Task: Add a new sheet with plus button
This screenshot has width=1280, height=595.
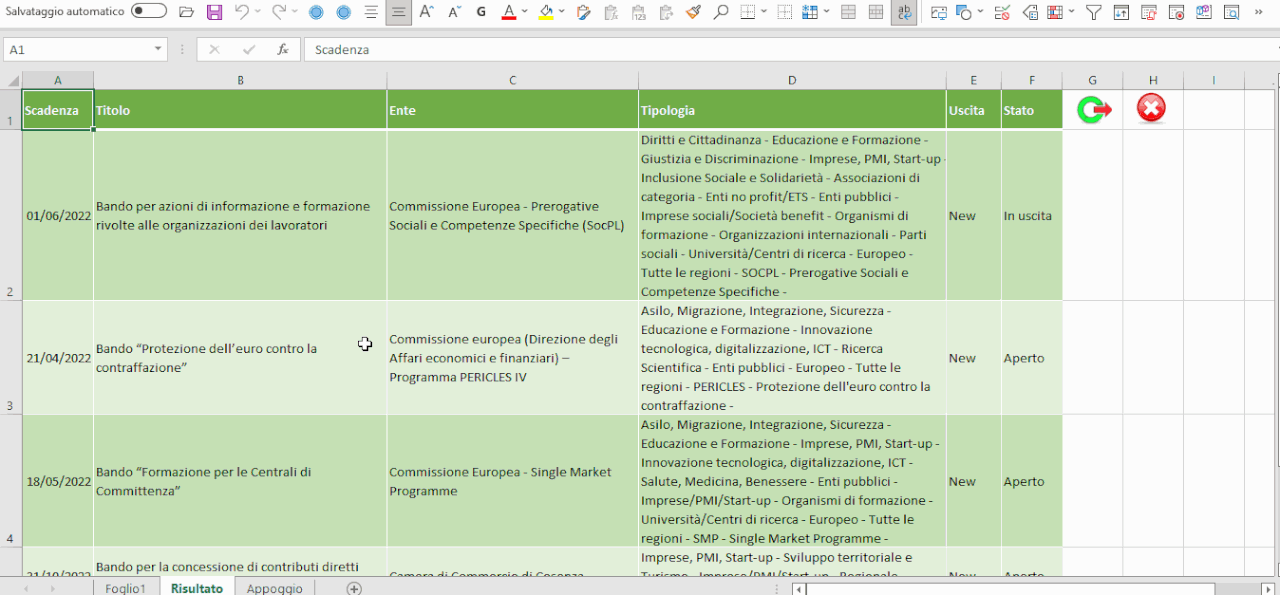Action: pyautogui.click(x=353, y=588)
